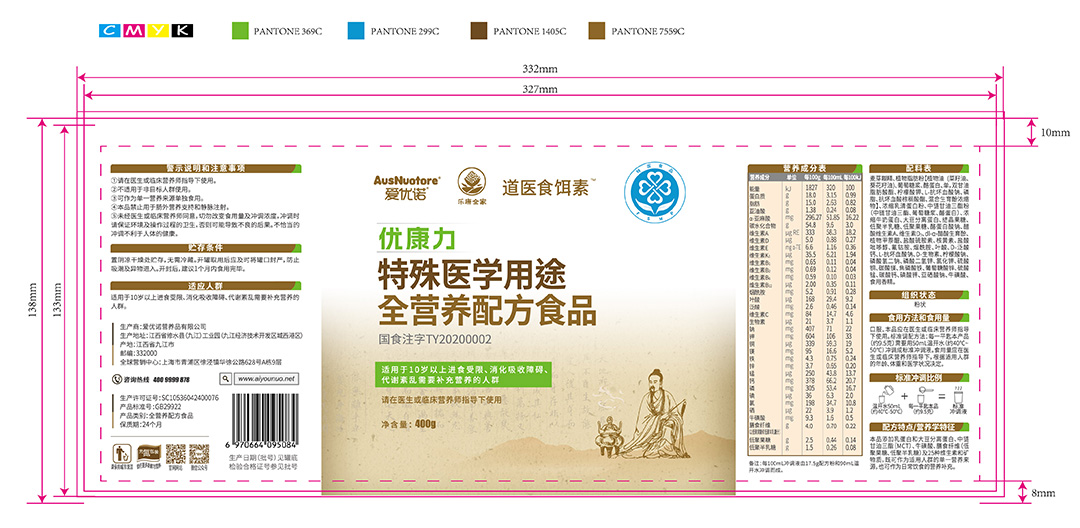
Task: Click the manufacturer 爱优诺营养品有限公司 line
Action: tap(163, 326)
